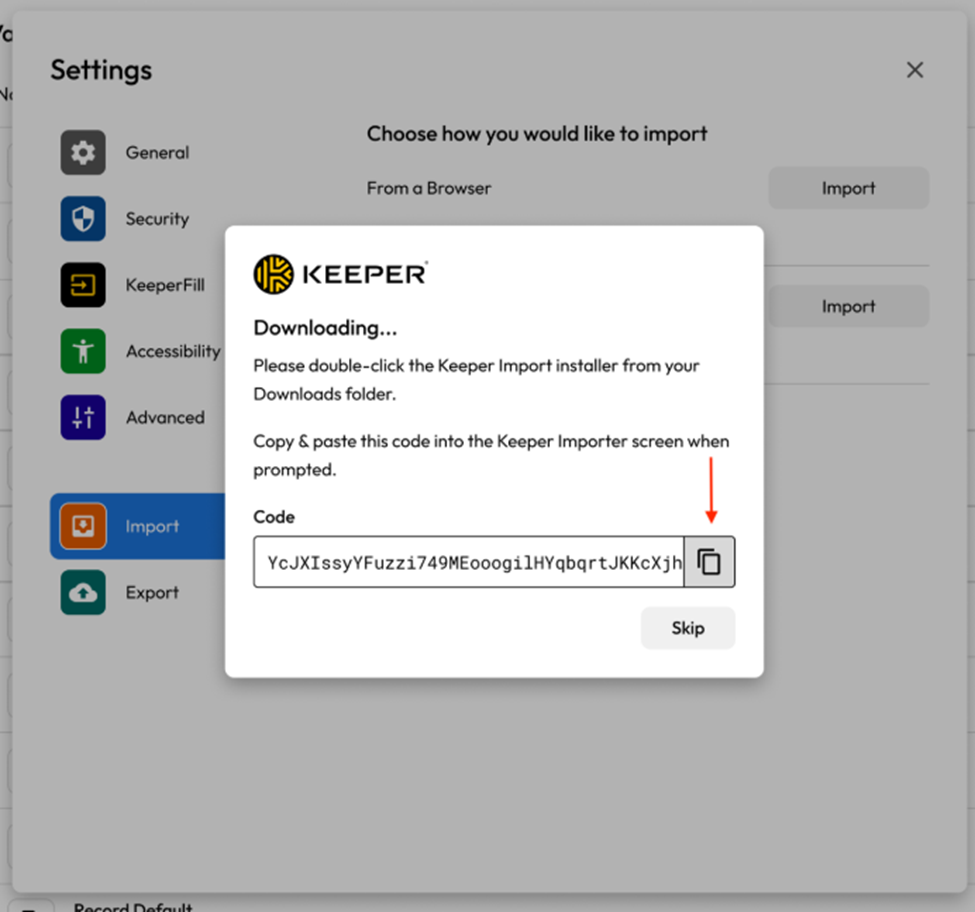Copy the import code to clipboard
The height and width of the screenshot is (912, 975).
click(x=709, y=562)
